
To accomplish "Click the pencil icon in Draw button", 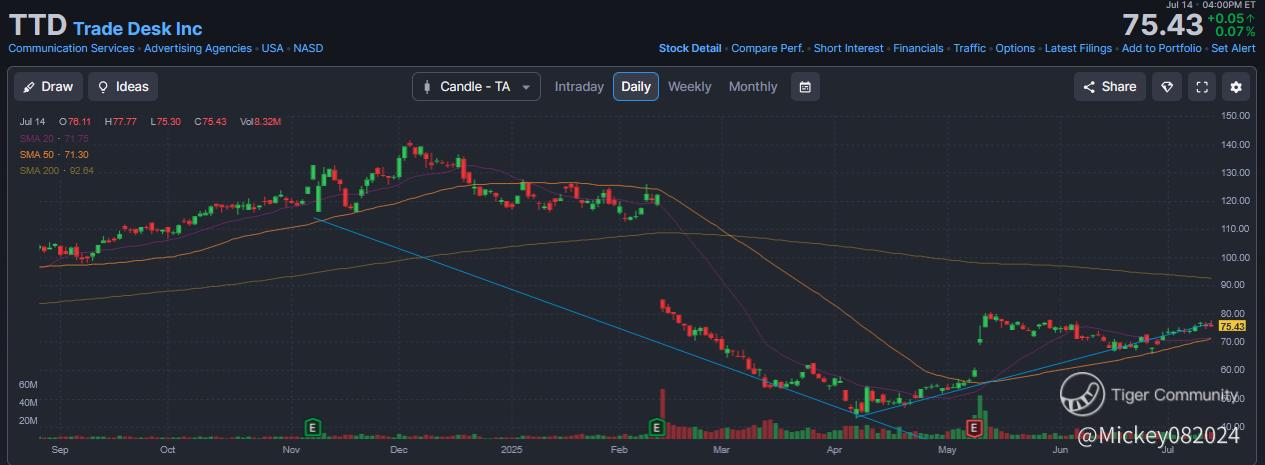I will (30, 87).
